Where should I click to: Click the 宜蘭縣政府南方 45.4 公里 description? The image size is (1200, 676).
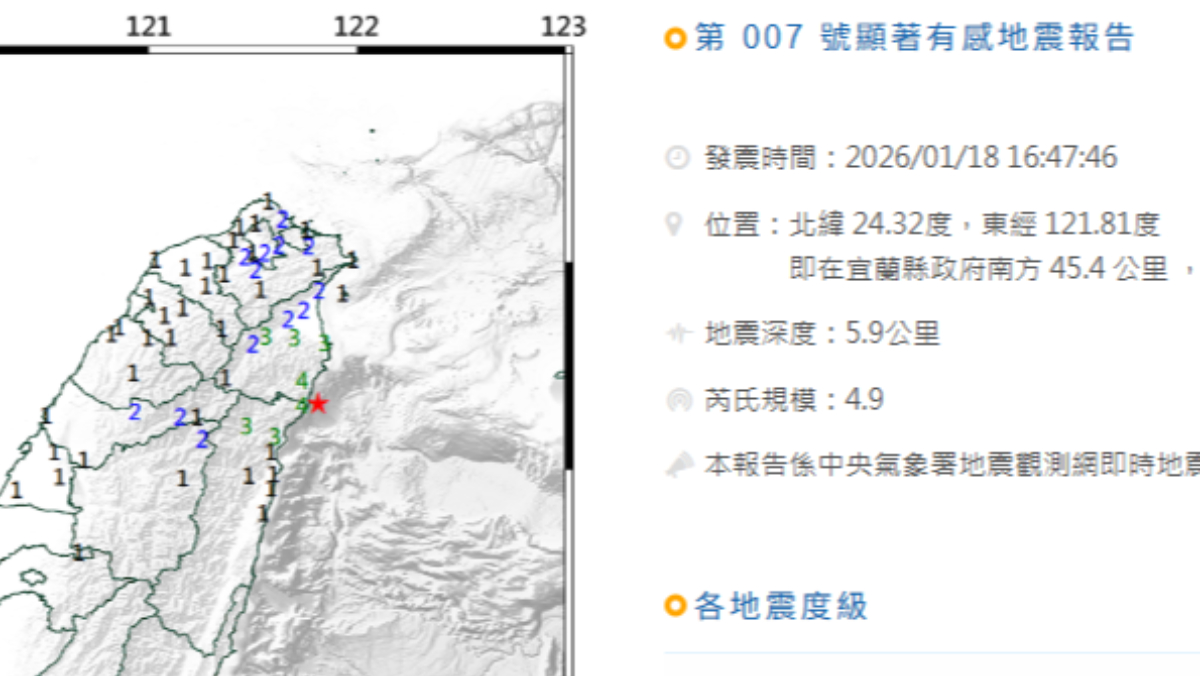pos(978,269)
